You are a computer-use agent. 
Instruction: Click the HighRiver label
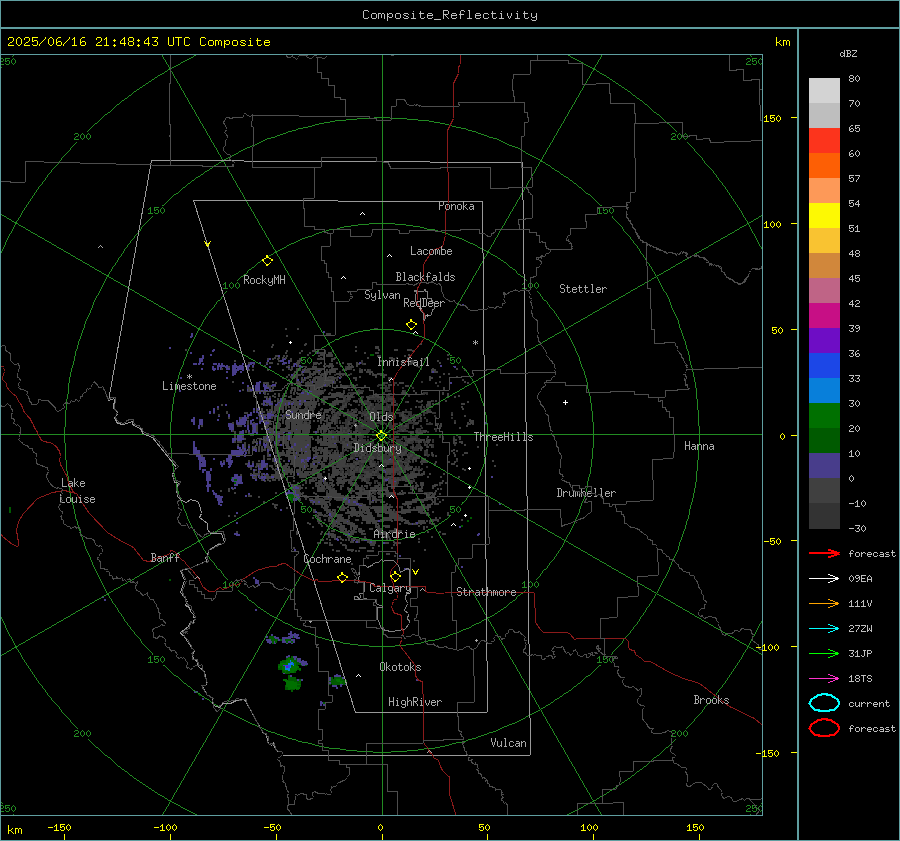[x=415, y=702]
